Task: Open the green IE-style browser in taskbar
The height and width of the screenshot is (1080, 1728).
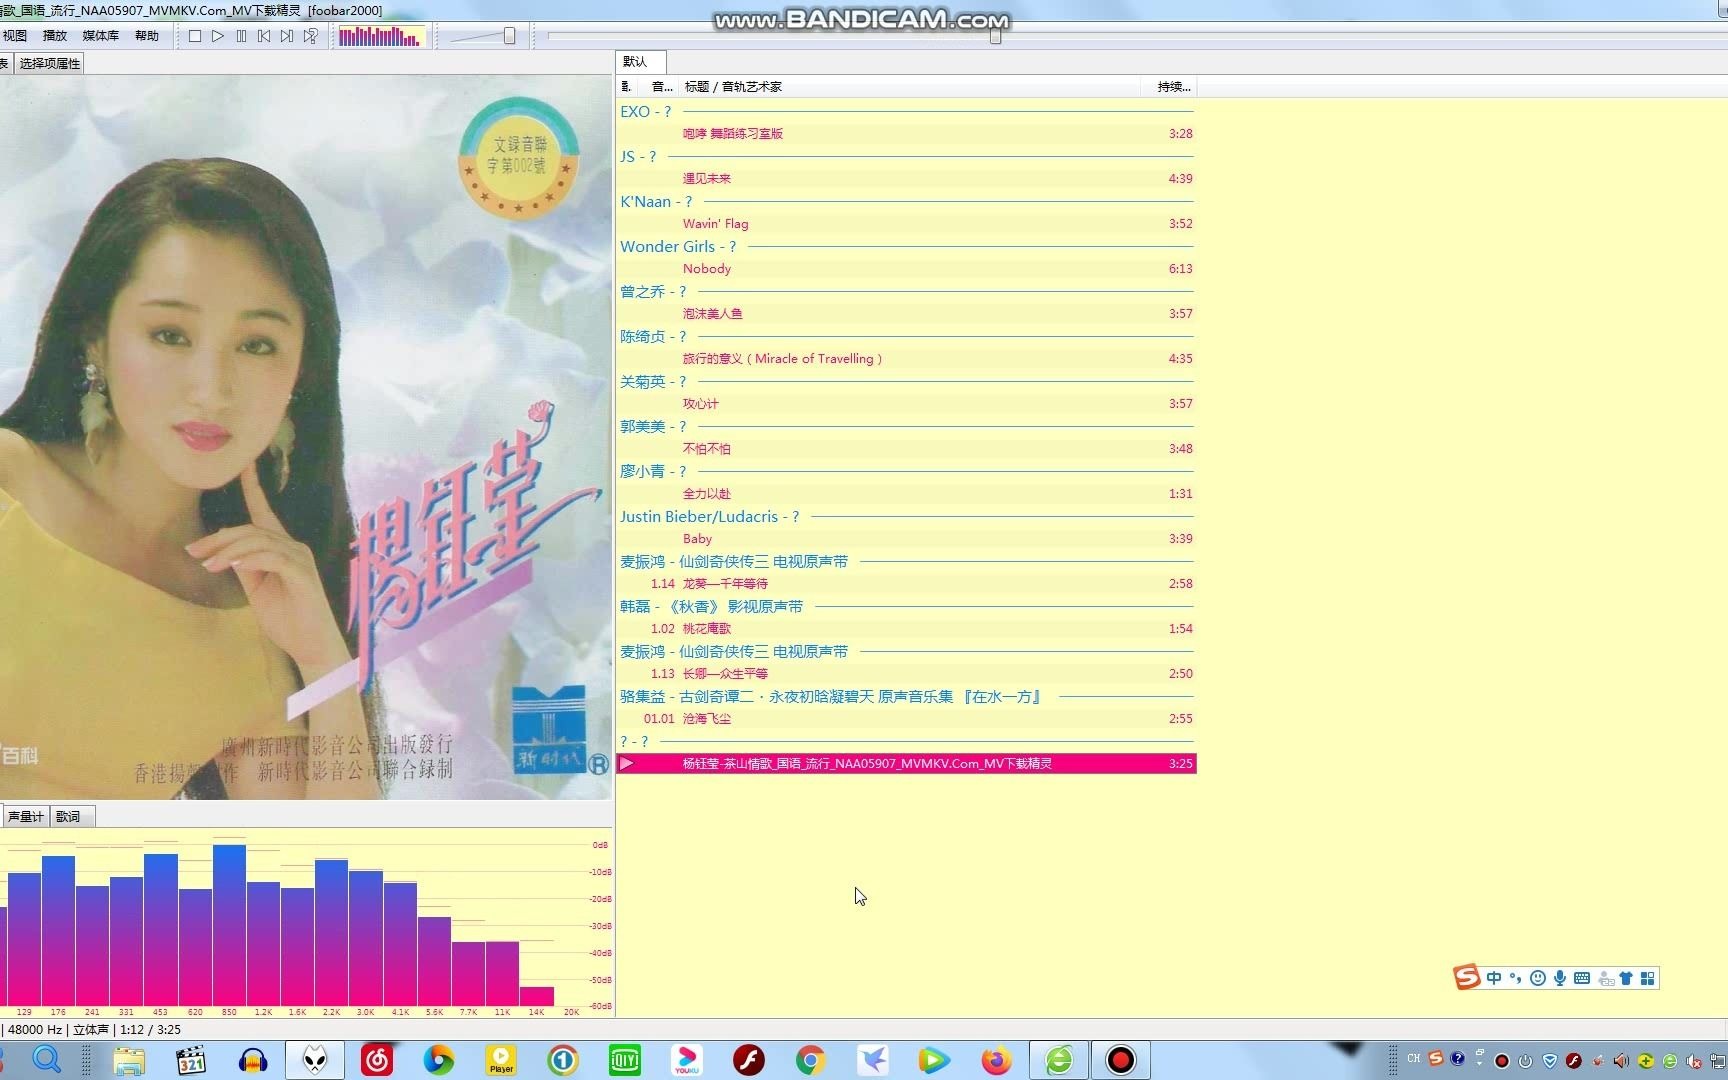Action: [x=1059, y=1060]
